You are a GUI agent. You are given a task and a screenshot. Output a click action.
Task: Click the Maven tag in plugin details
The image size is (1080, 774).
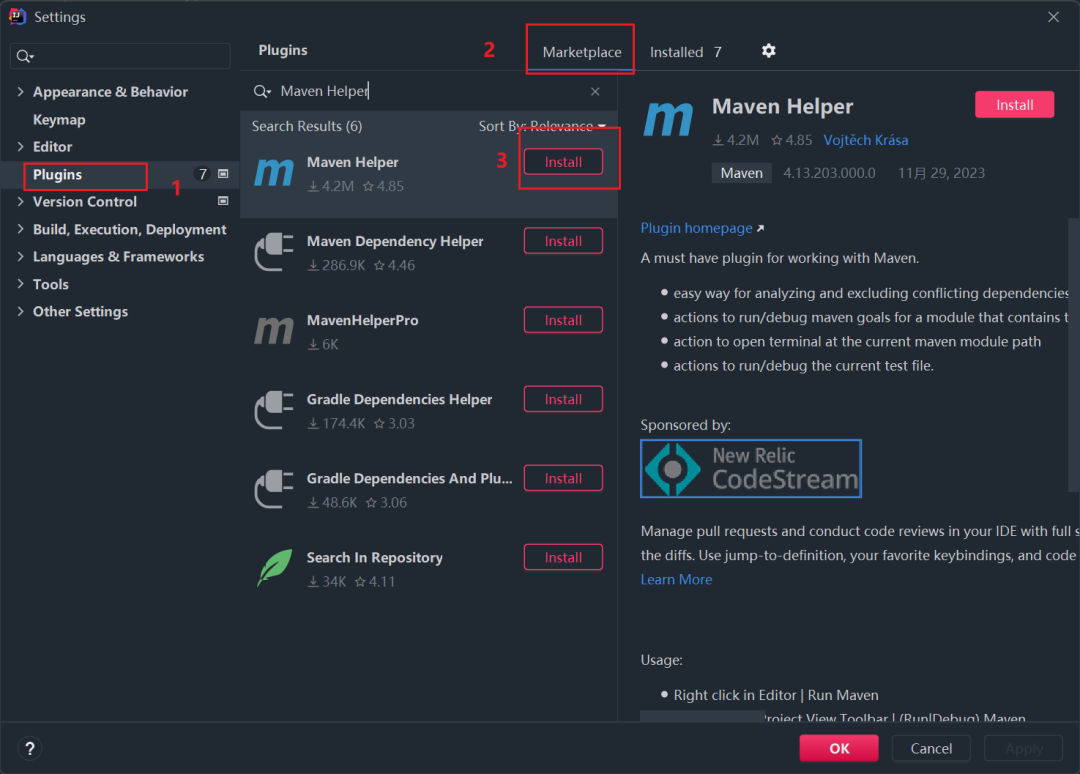tap(742, 173)
